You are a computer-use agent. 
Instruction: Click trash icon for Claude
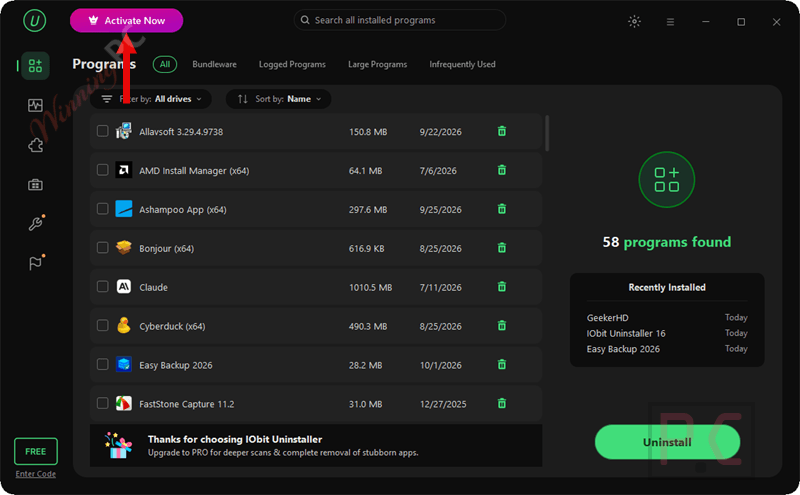(x=502, y=287)
